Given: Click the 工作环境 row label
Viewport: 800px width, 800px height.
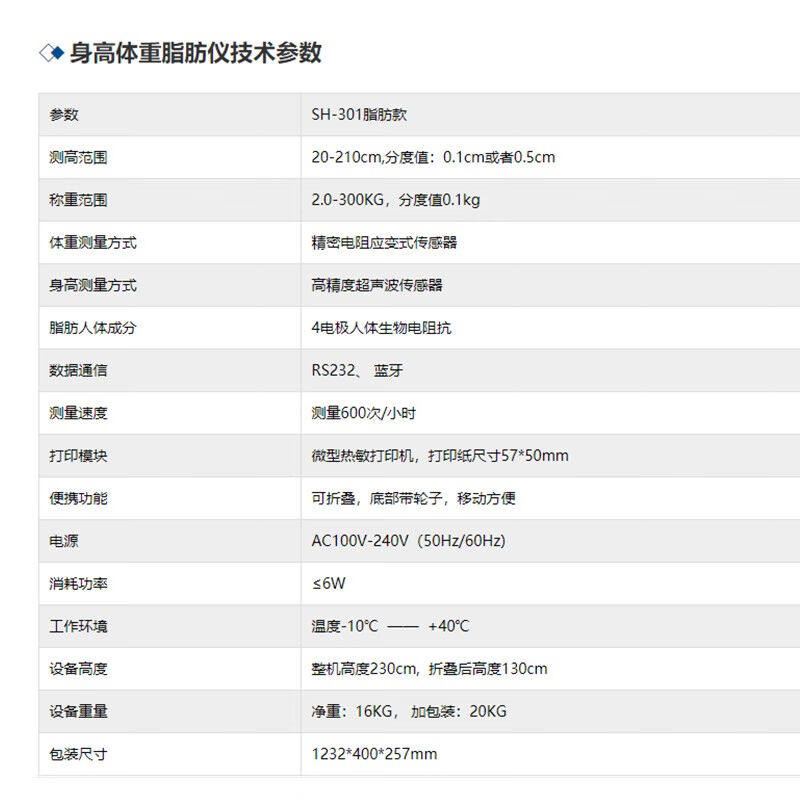Looking at the screenshot, I should (78, 626).
